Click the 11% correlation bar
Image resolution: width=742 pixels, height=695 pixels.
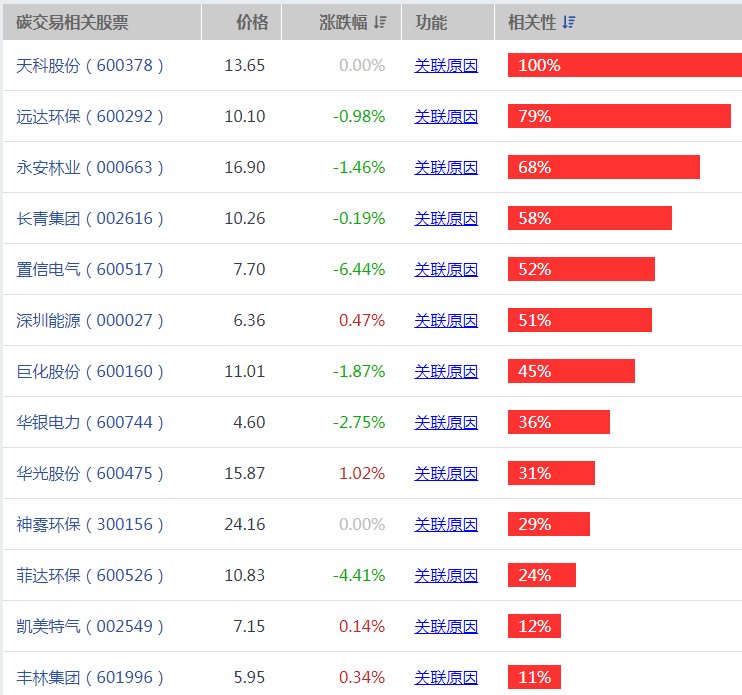click(534, 677)
